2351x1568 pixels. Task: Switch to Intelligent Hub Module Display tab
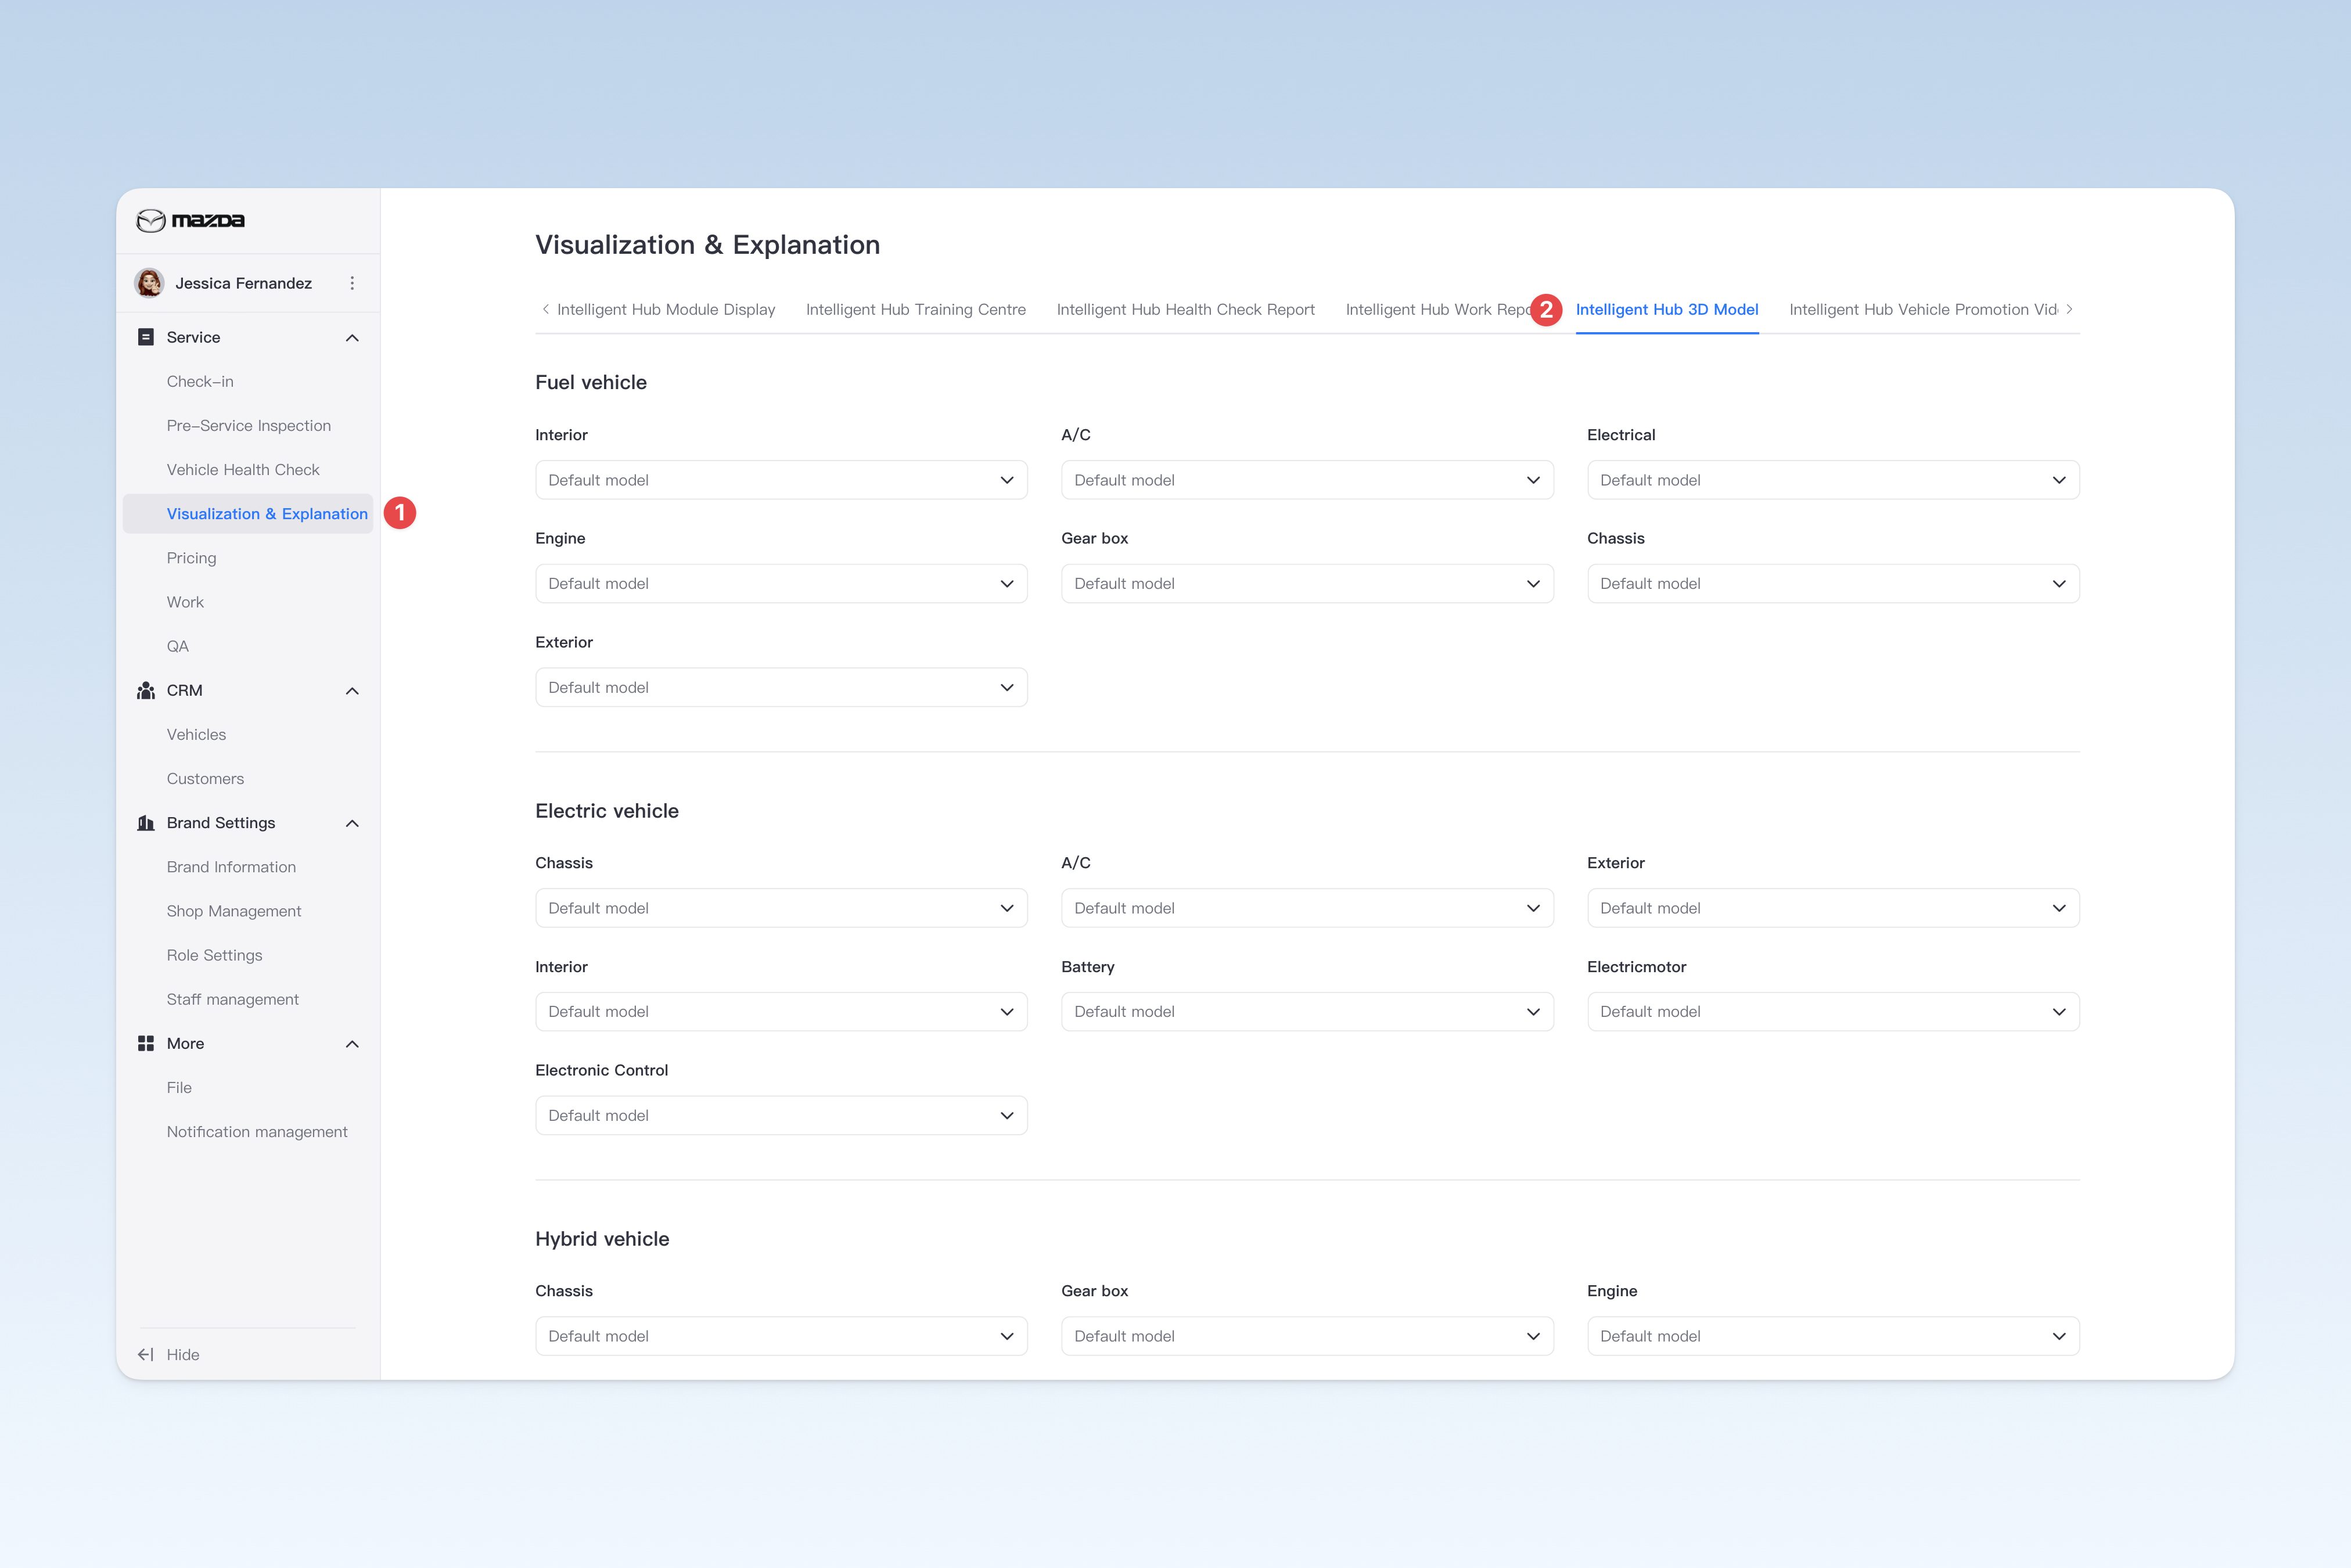coord(666,310)
